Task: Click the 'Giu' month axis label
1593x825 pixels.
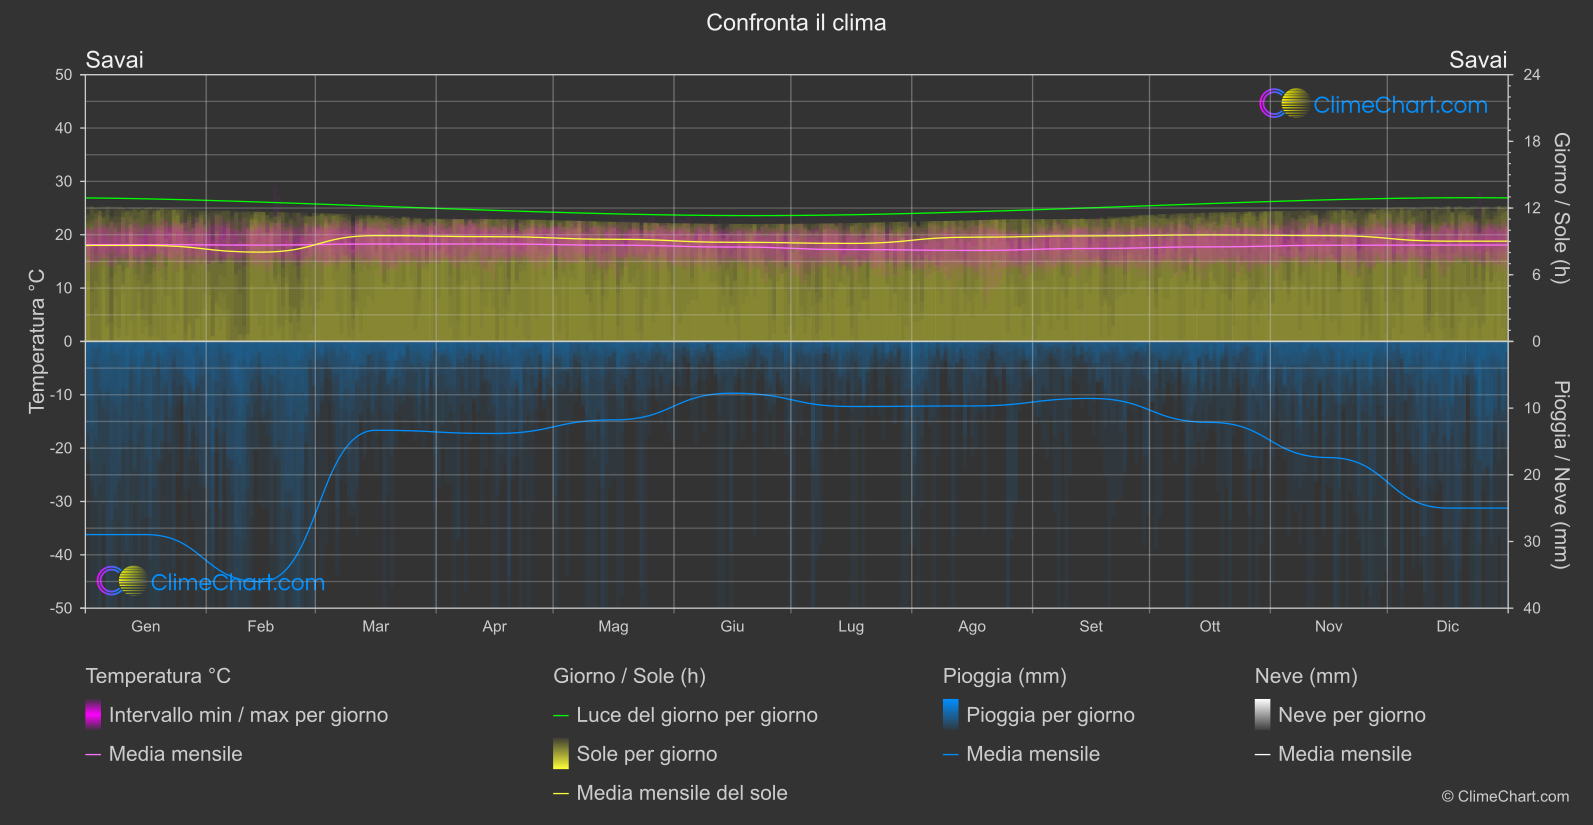Action: click(732, 626)
